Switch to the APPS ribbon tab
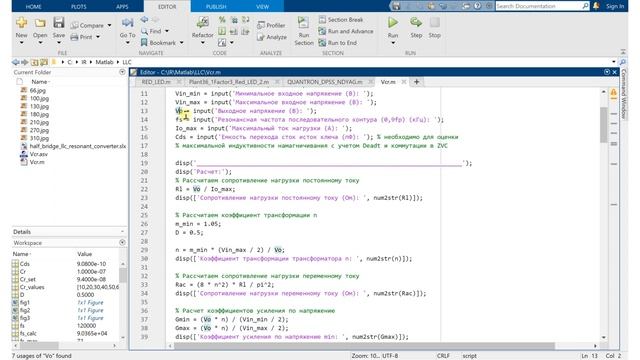This screenshot has height=360, width=640. point(122,7)
